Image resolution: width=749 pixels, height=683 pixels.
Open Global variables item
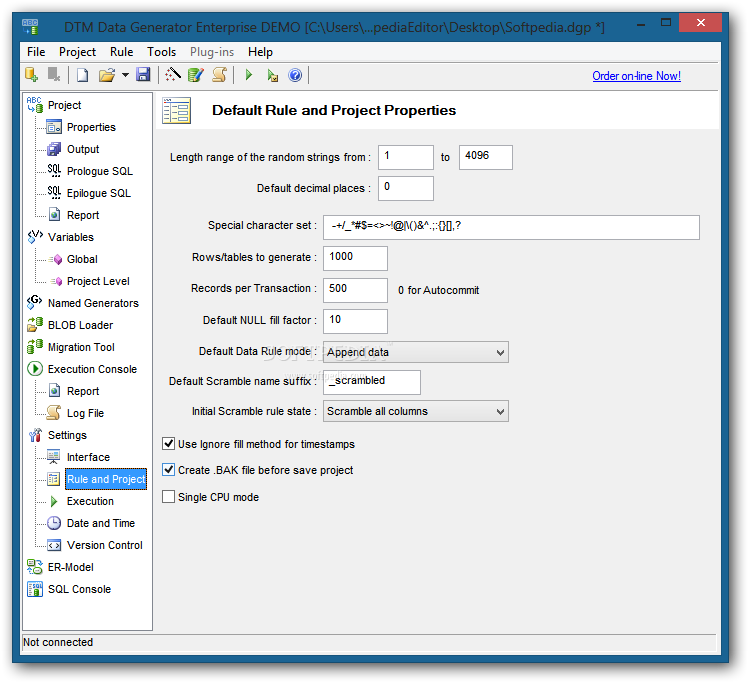pos(82,259)
